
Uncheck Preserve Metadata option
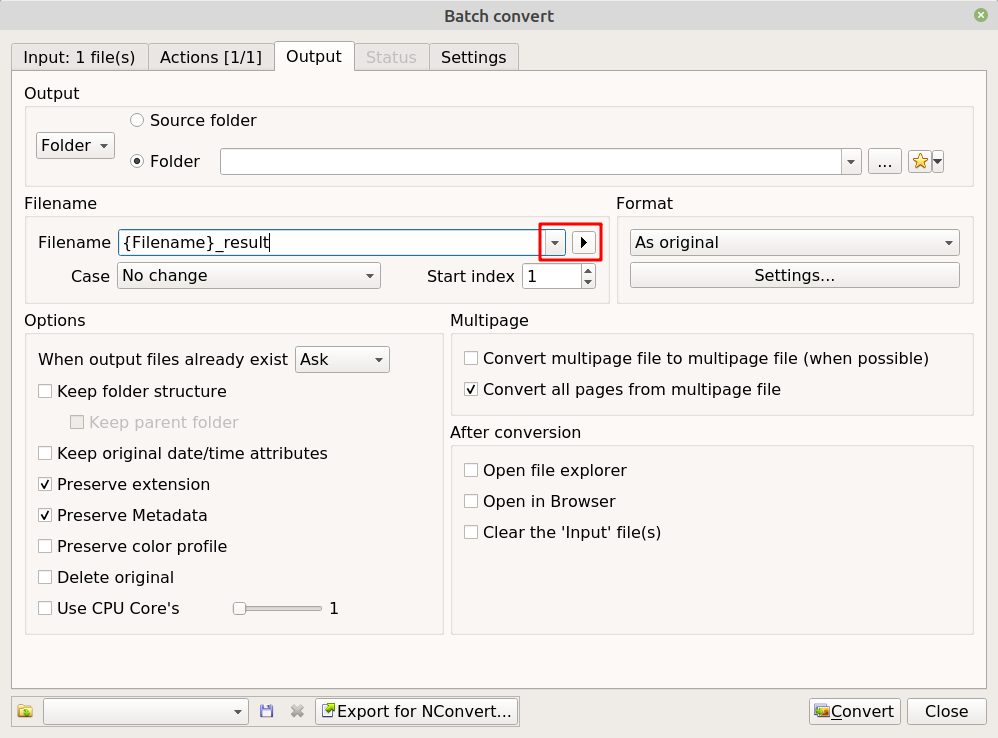[x=45, y=516]
